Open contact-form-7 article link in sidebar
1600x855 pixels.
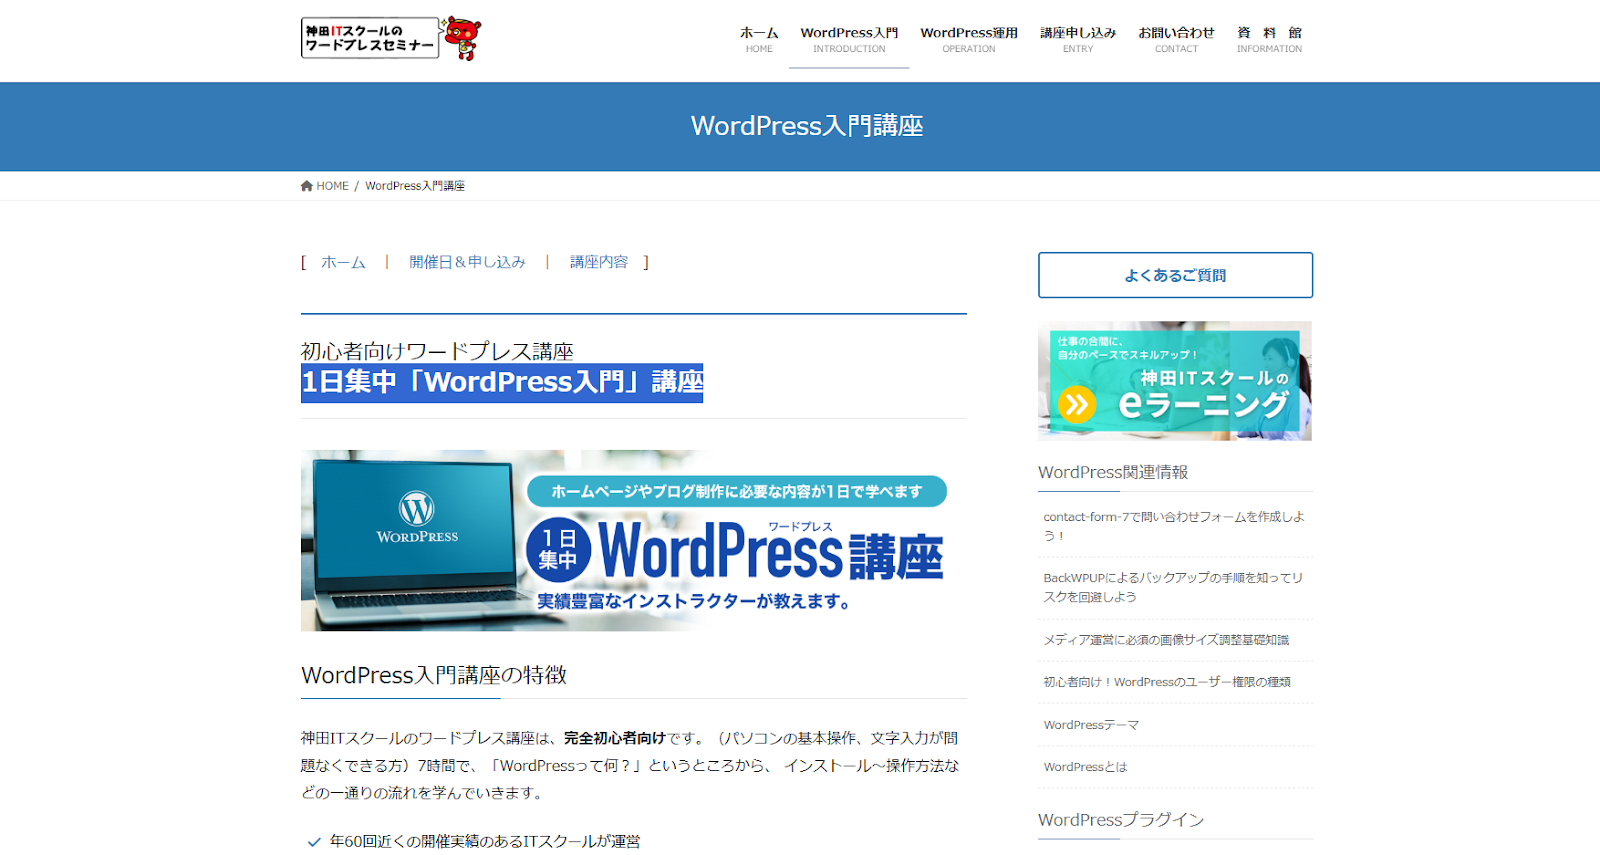[1174, 526]
